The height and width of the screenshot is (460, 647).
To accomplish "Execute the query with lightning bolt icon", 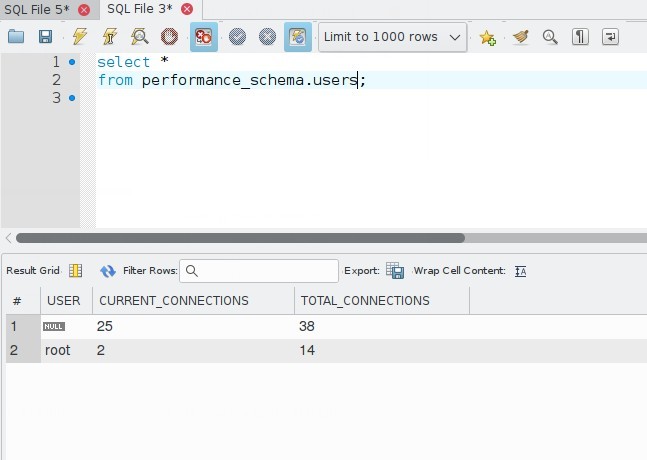I will point(80,37).
